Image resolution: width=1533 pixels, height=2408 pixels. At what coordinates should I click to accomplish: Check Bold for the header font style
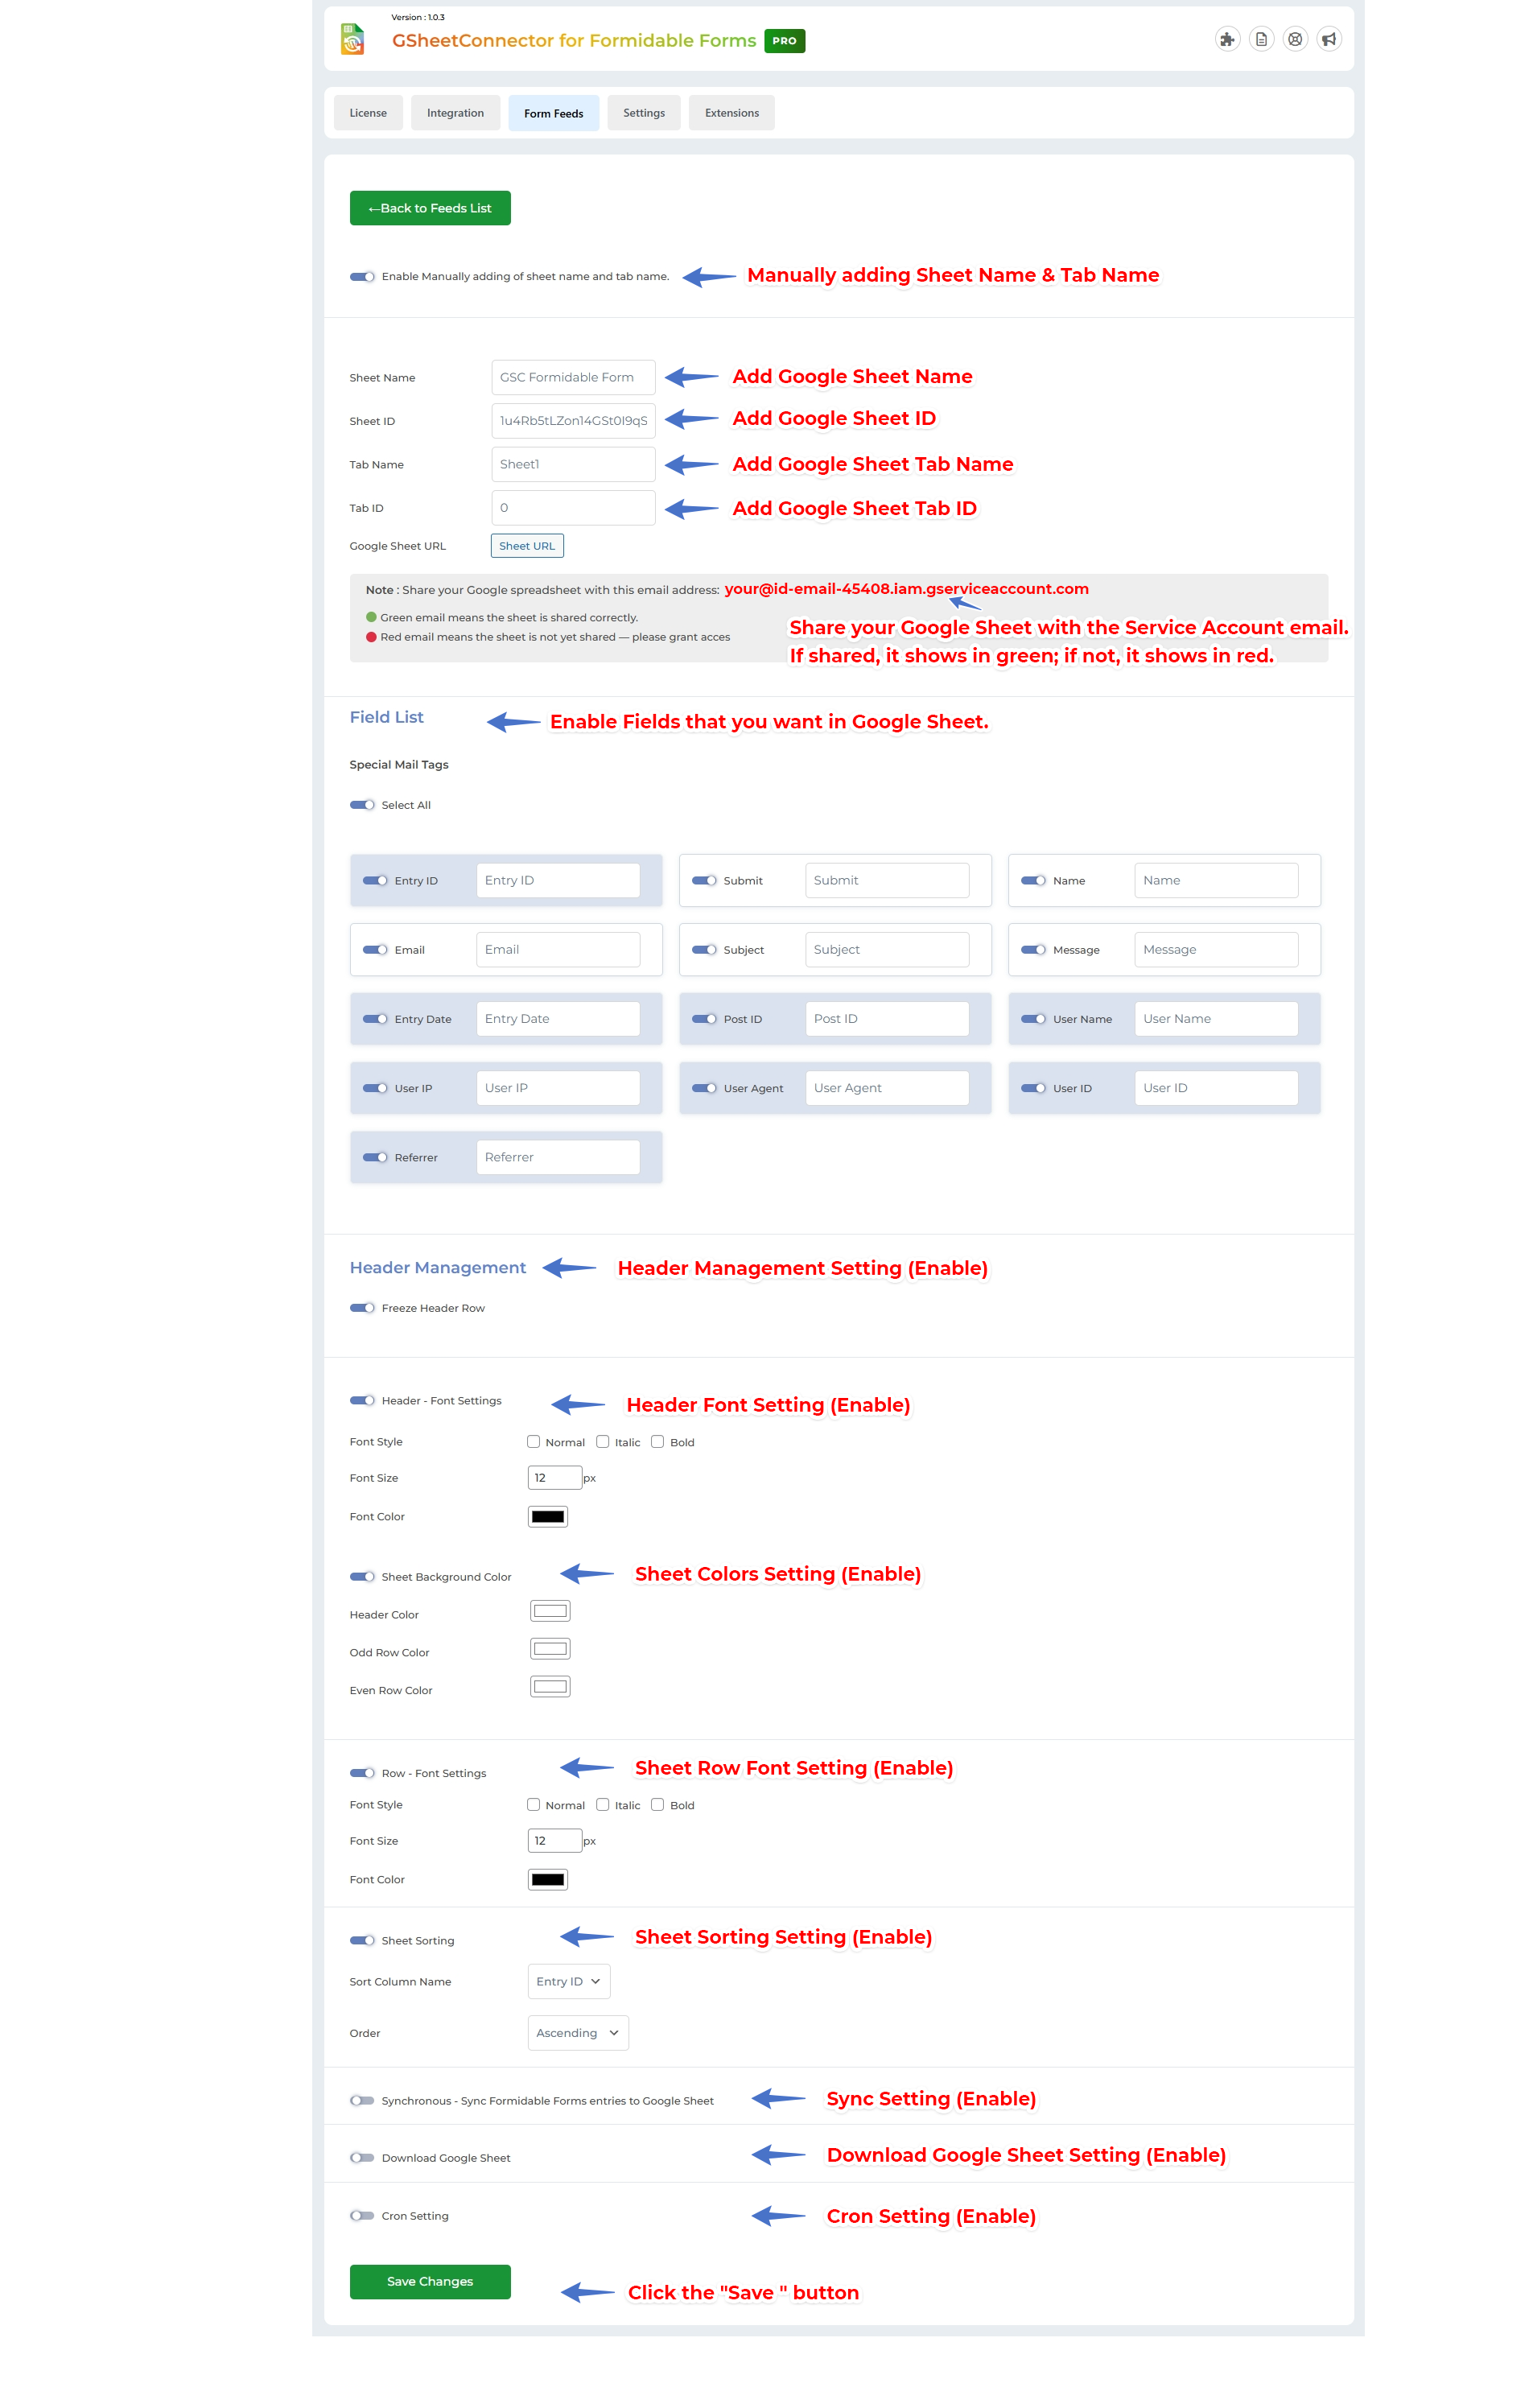tap(658, 1441)
